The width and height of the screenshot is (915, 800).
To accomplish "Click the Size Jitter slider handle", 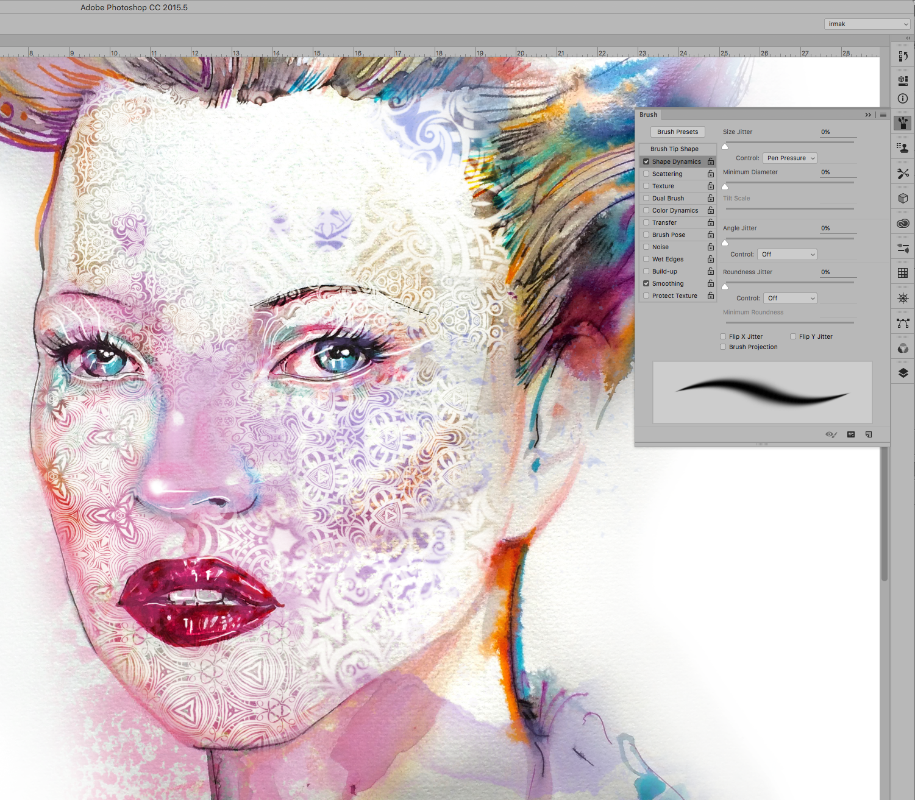I will (x=725, y=146).
